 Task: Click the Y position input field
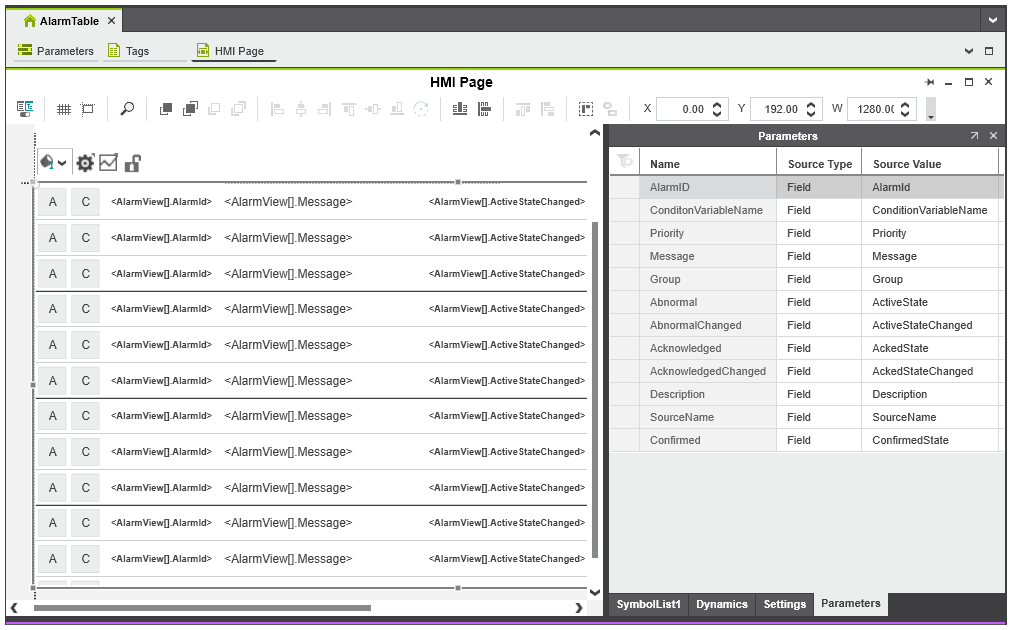coord(780,109)
